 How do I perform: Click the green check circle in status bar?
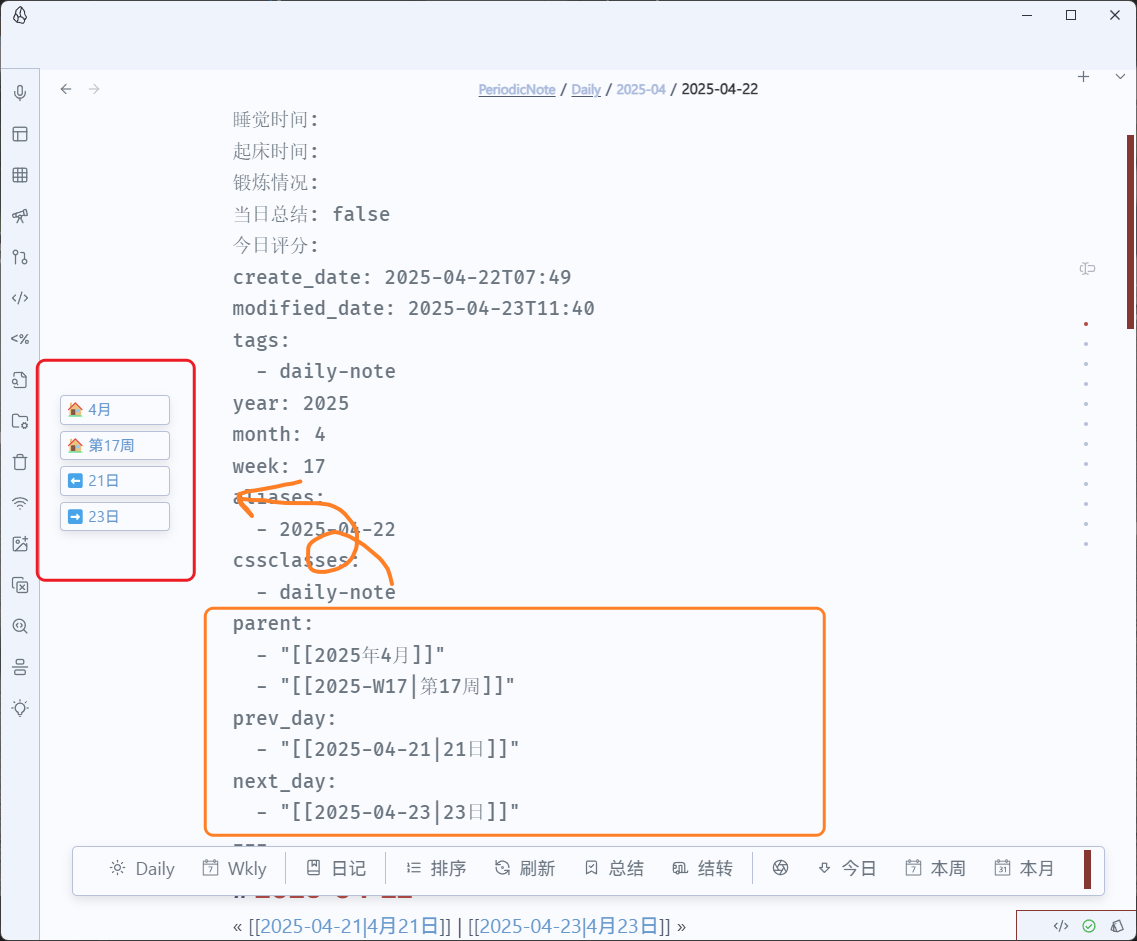1089,926
